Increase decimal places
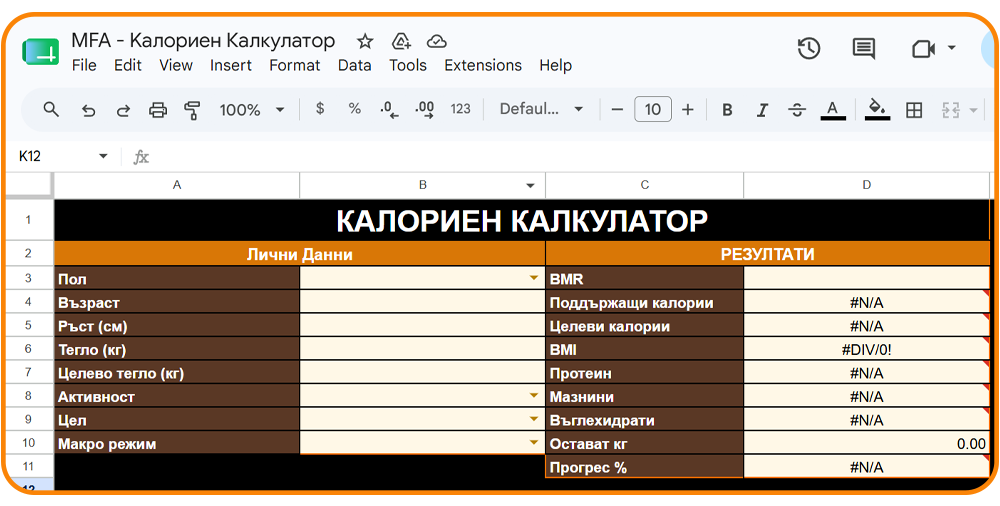 click(424, 110)
